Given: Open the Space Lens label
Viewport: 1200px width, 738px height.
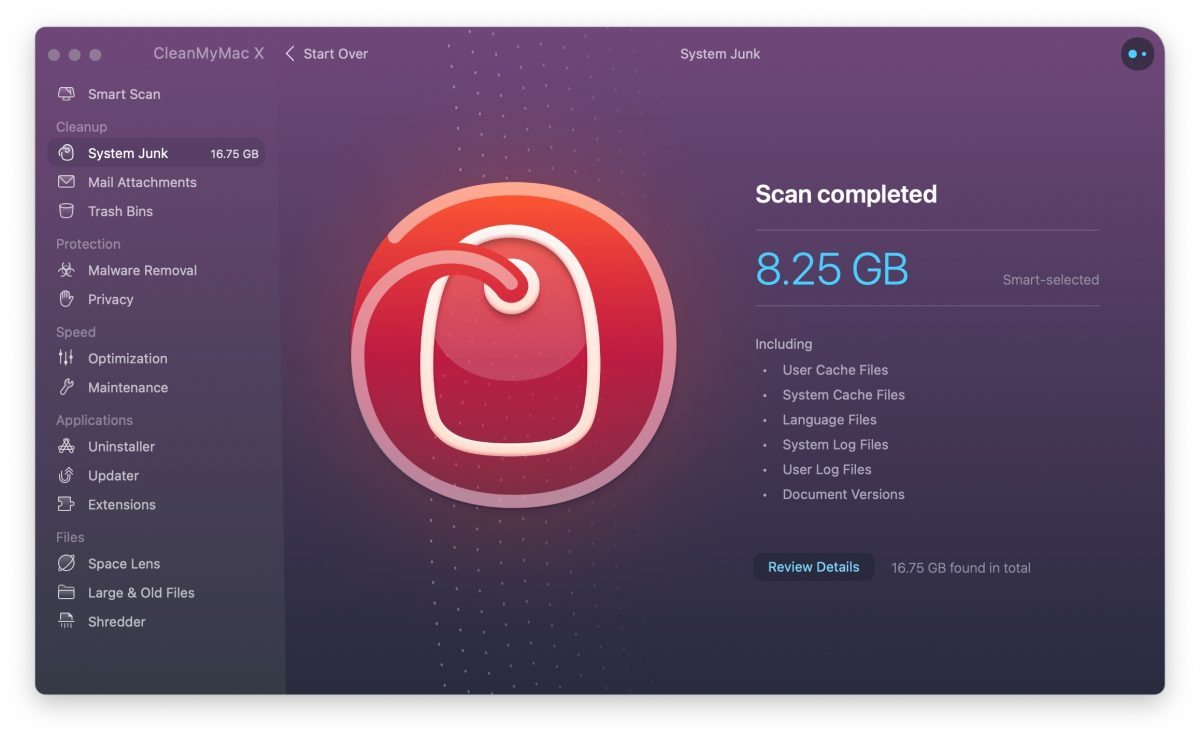Looking at the screenshot, I should coord(124,563).
